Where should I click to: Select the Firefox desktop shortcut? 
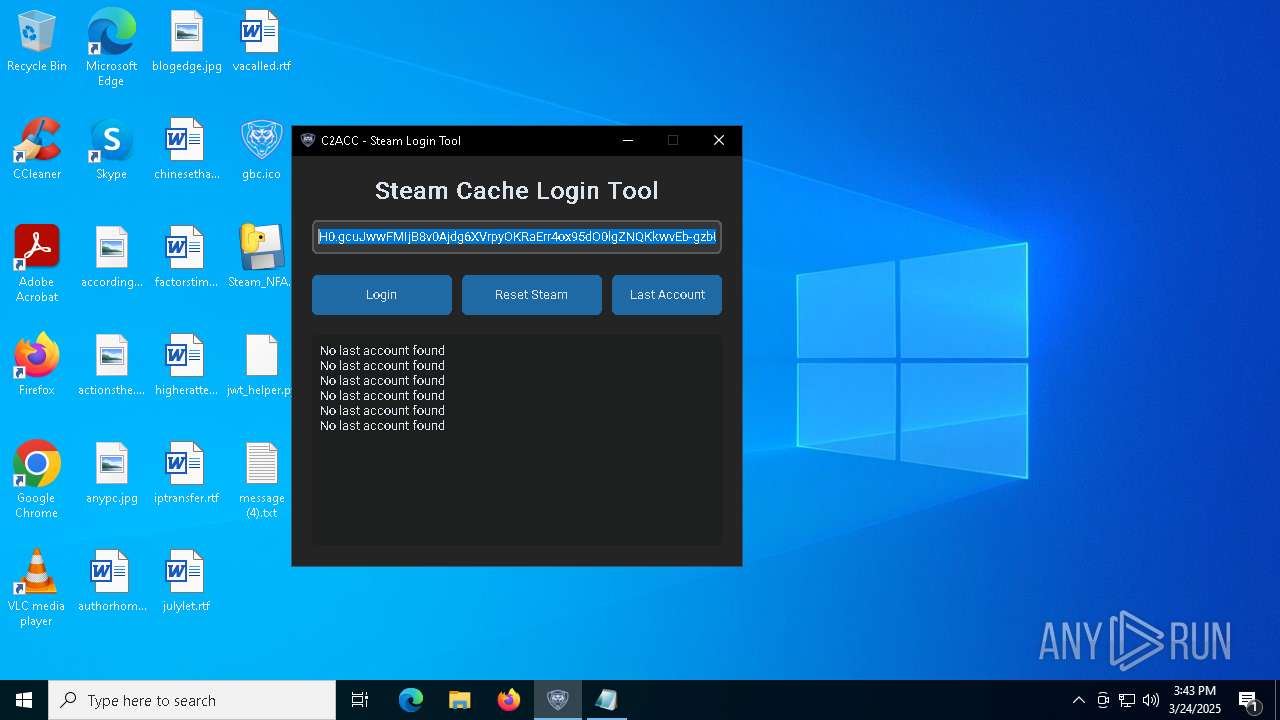click(x=37, y=366)
